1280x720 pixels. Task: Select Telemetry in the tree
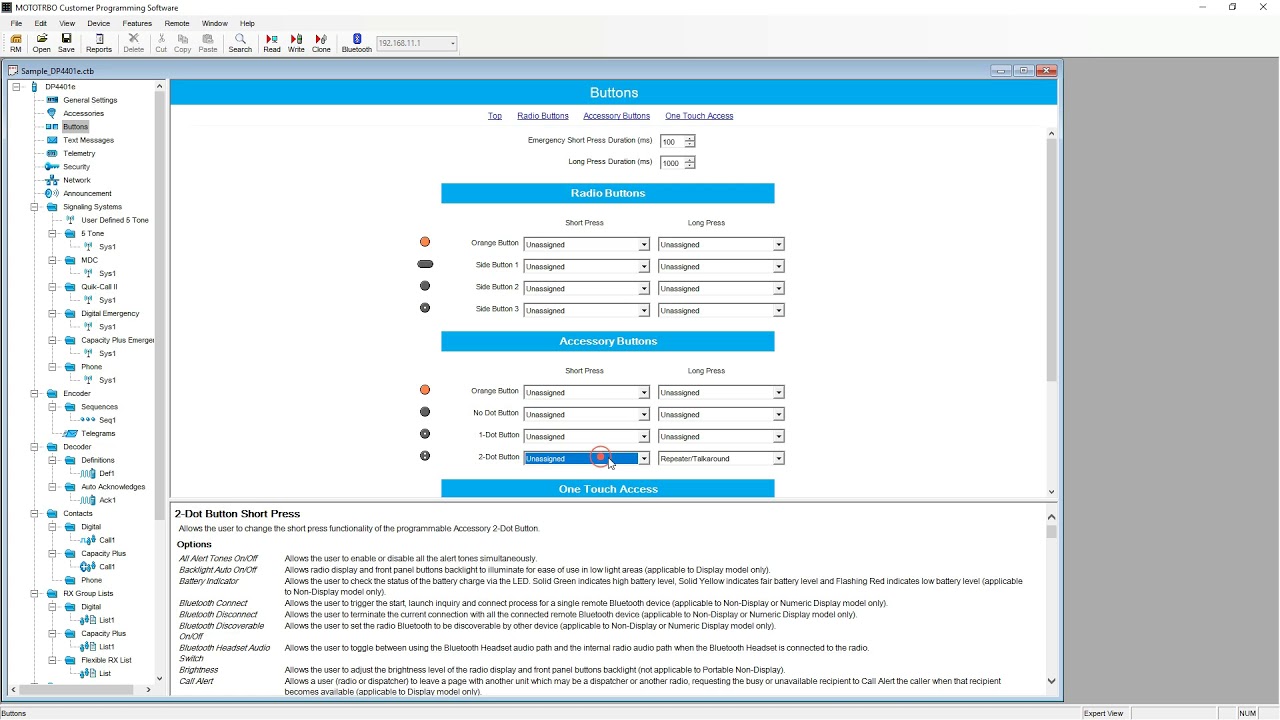point(79,153)
